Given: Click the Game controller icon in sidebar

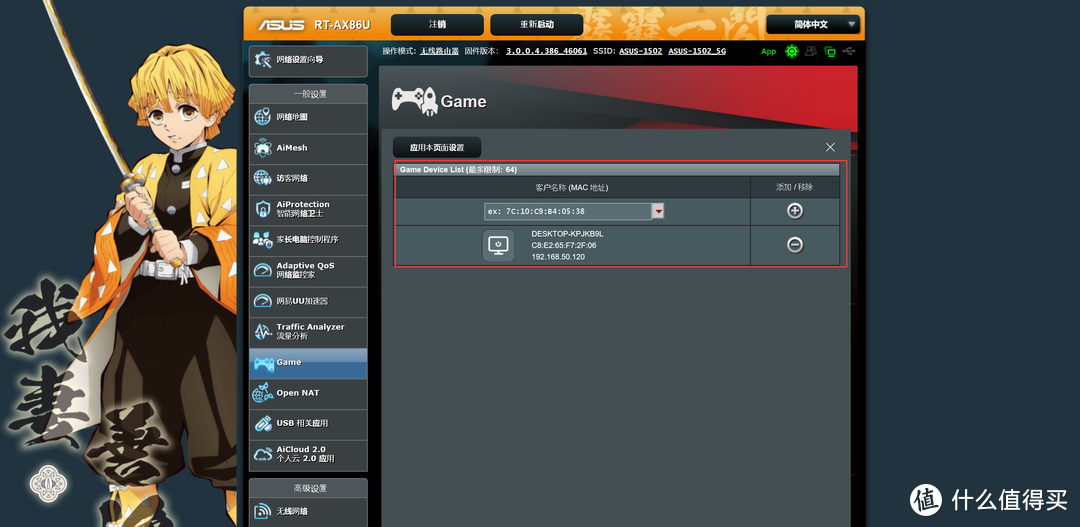Looking at the screenshot, I should [x=262, y=362].
